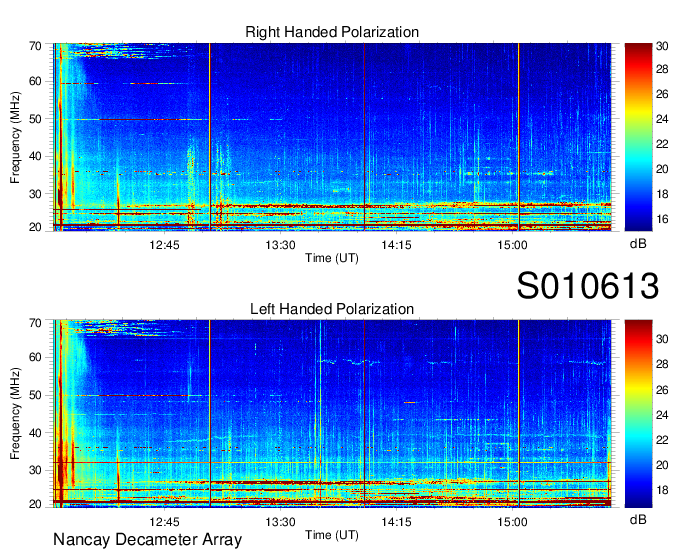
Task: Click the 50 MHz tick on bottom plot
Action: pyautogui.click(x=35, y=395)
